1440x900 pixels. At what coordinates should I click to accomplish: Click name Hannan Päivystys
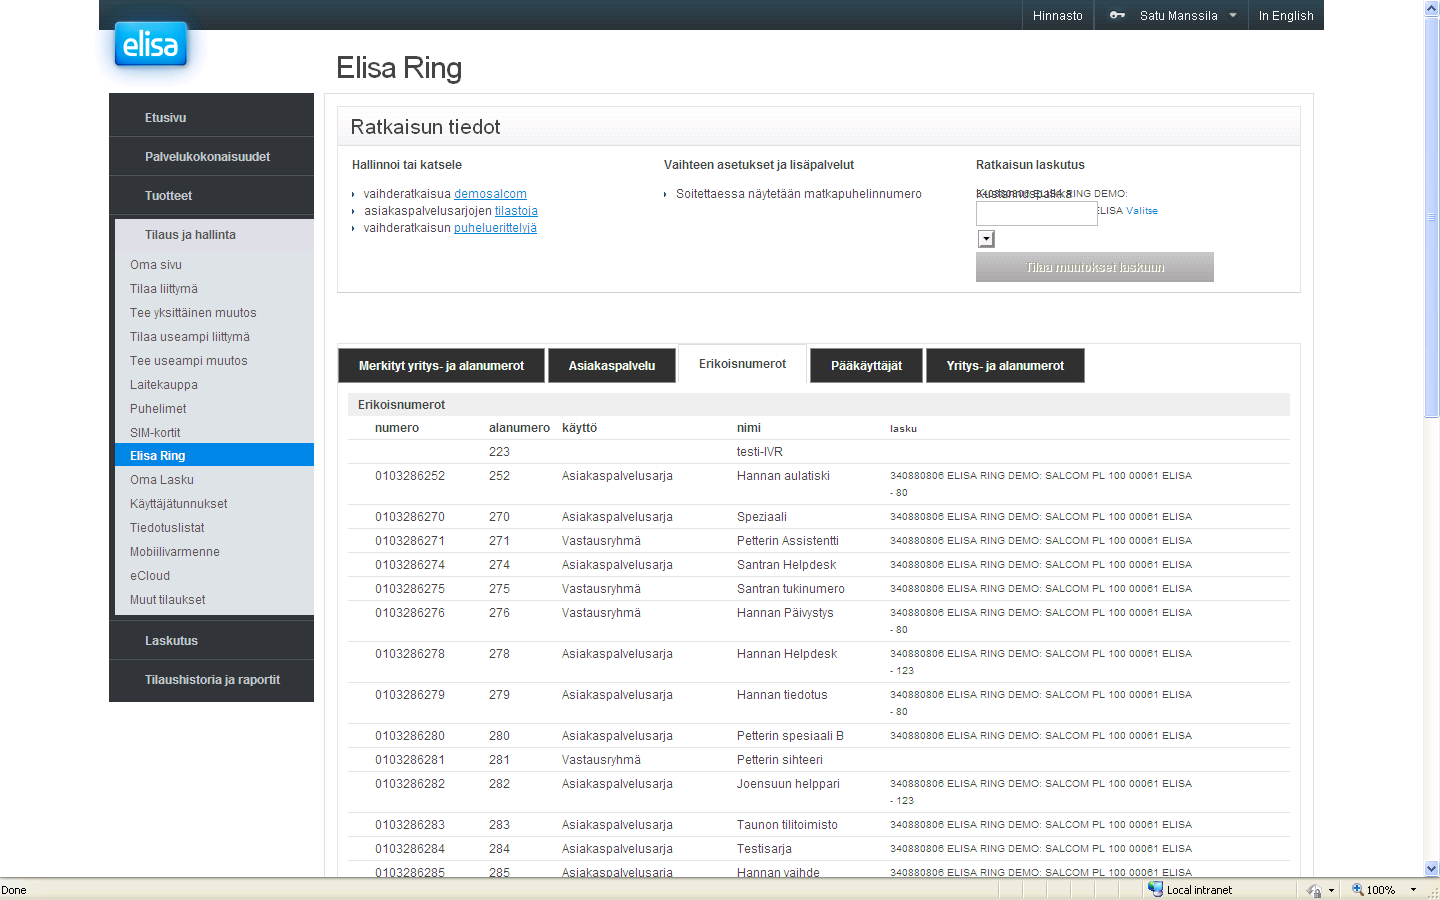785,613
